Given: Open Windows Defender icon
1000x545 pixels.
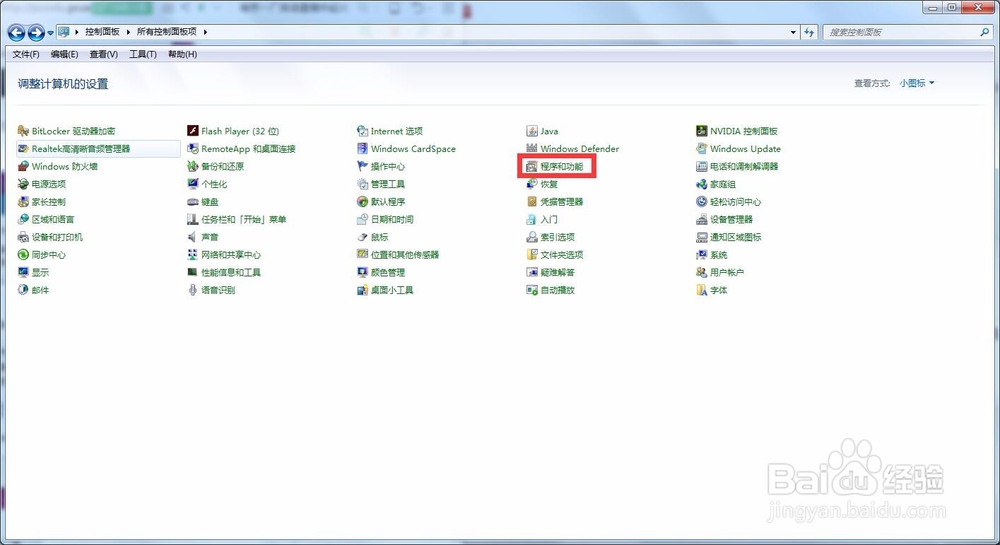Looking at the screenshot, I should 532,149.
